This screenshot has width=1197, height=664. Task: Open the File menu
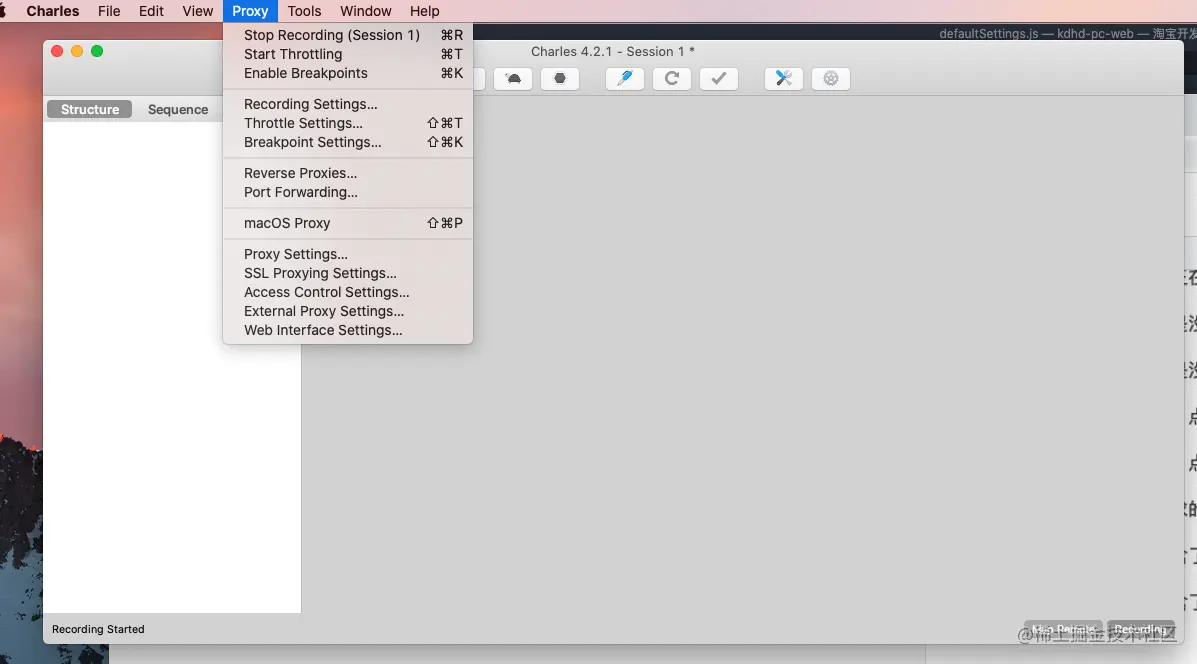pyautogui.click(x=109, y=11)
